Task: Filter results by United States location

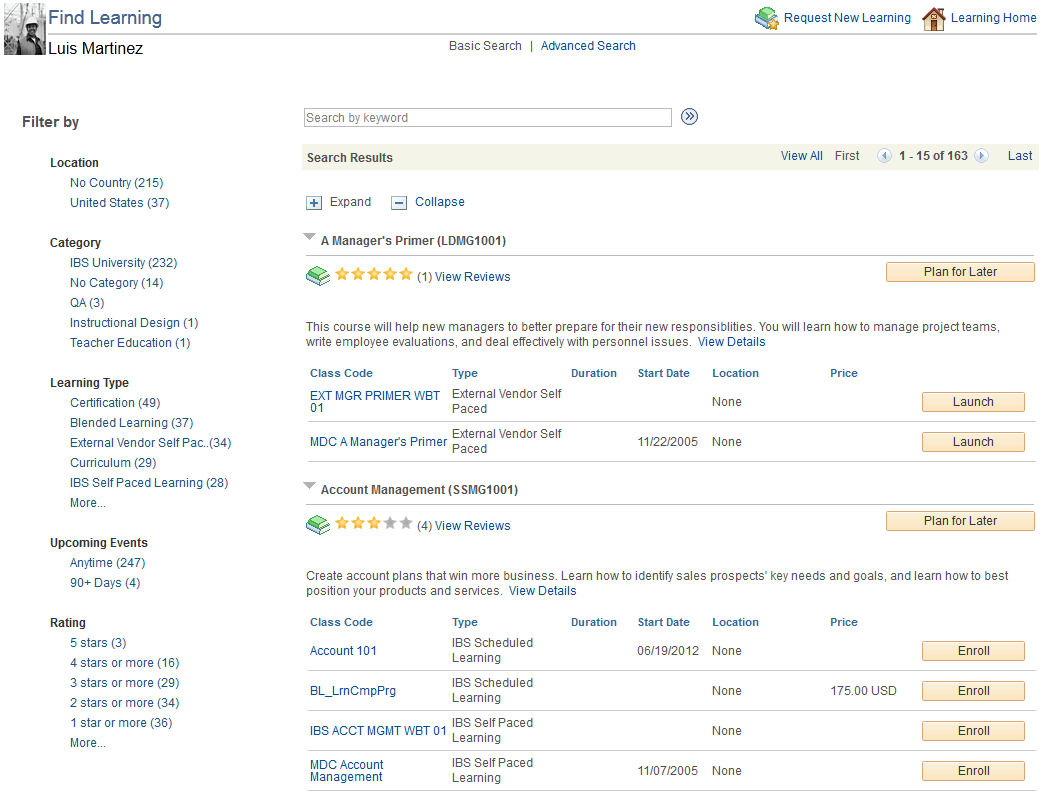Action: point(119,202)
